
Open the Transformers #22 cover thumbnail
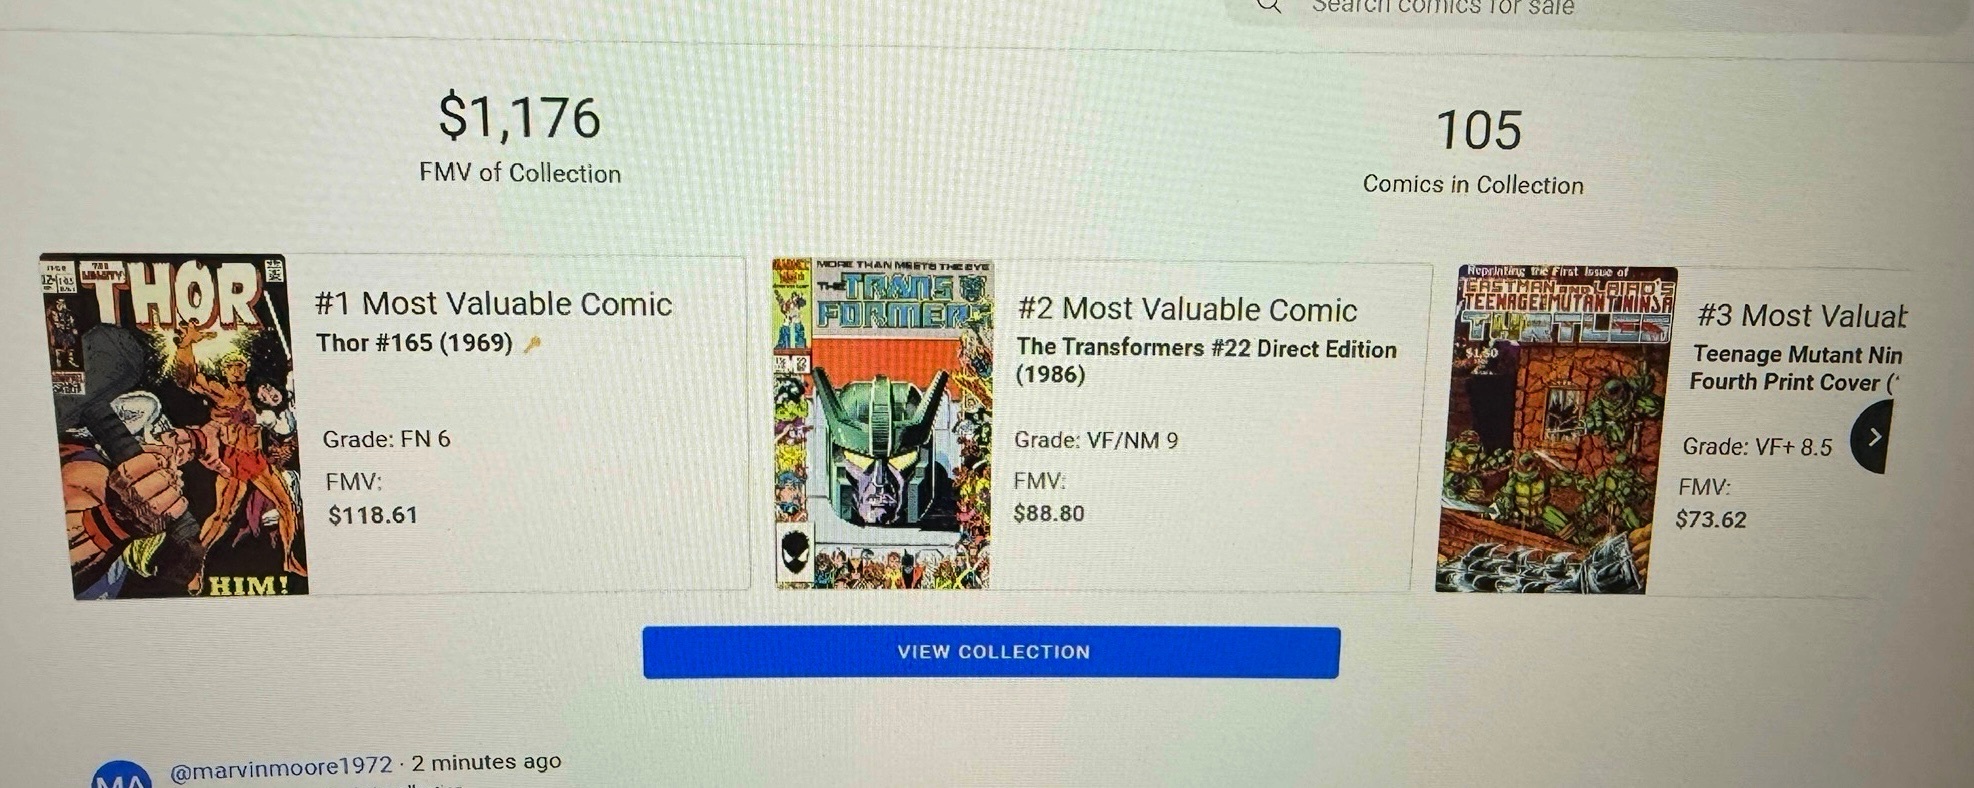pos(882,424)
